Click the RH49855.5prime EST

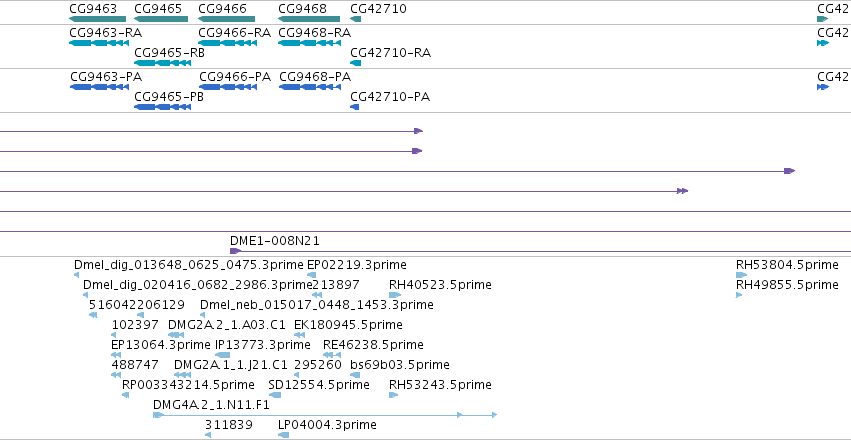[x=739, y=295]
